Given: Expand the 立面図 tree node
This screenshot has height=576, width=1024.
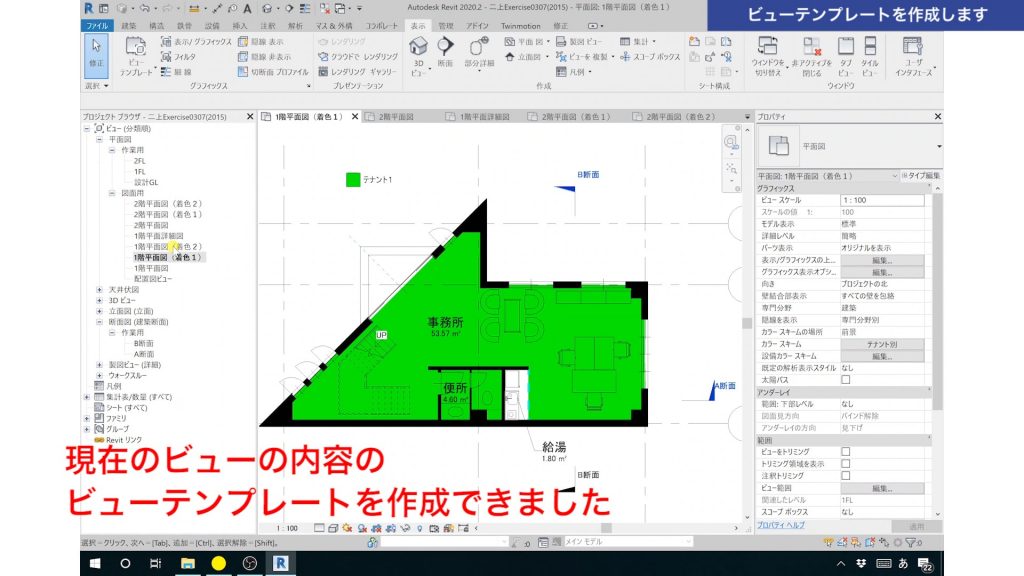Looking at the screenshot, I should click(97, 310).
